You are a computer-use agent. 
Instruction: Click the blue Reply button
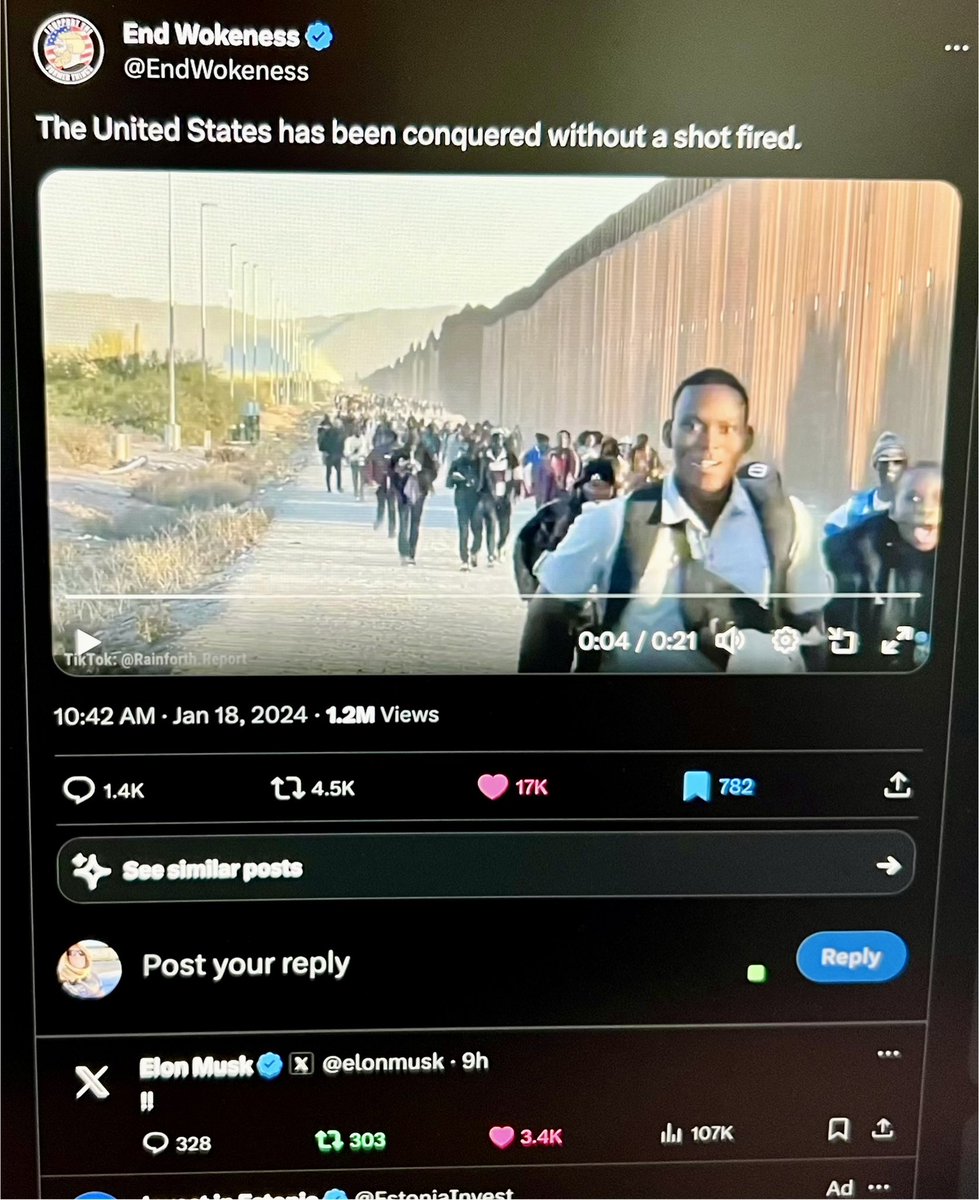click(x=851, y=957)
